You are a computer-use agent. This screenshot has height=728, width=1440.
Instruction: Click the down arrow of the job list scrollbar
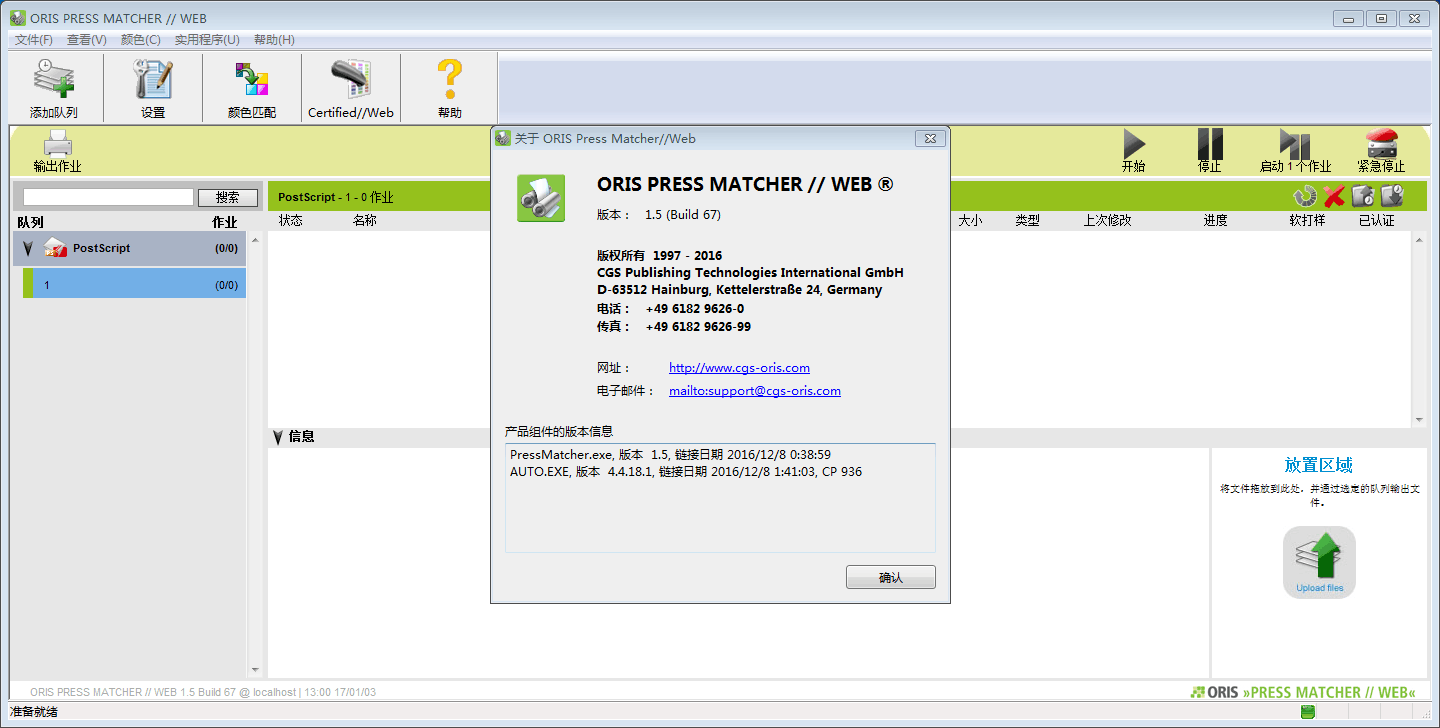click(x=1419, y=420)
